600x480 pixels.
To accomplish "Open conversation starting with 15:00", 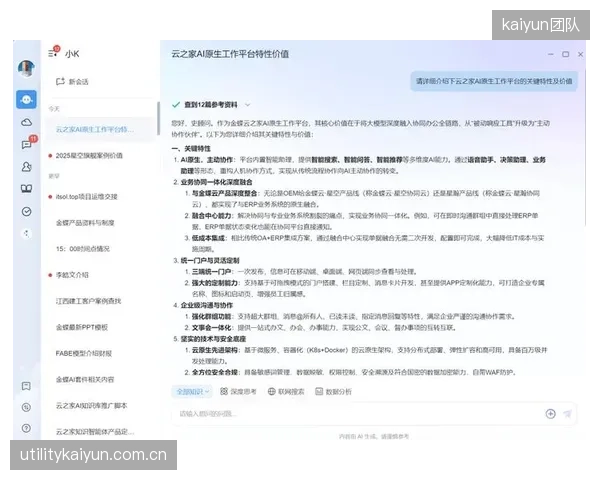I will coord(83,249).
